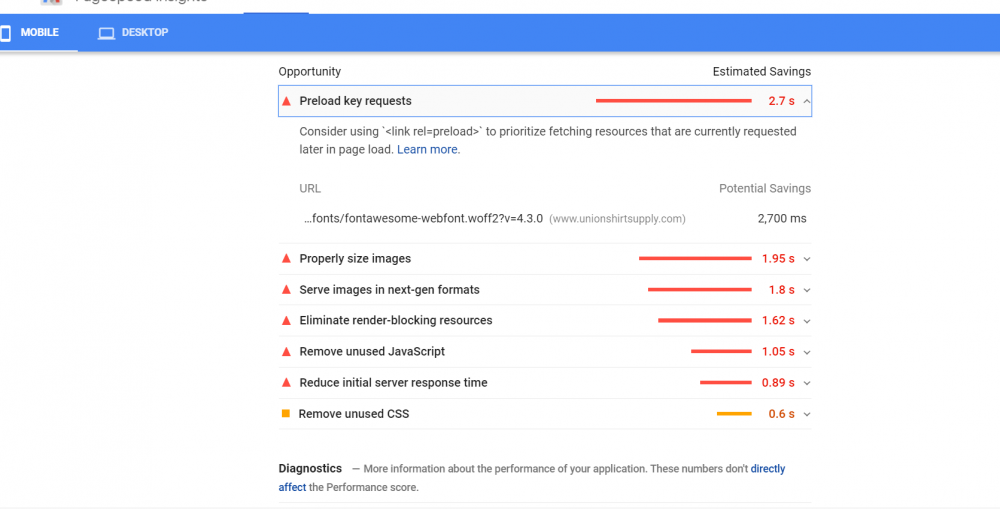Click red triangle beside Properly size images
This screenshot has height=509, width=1000.
click(287, 259)
